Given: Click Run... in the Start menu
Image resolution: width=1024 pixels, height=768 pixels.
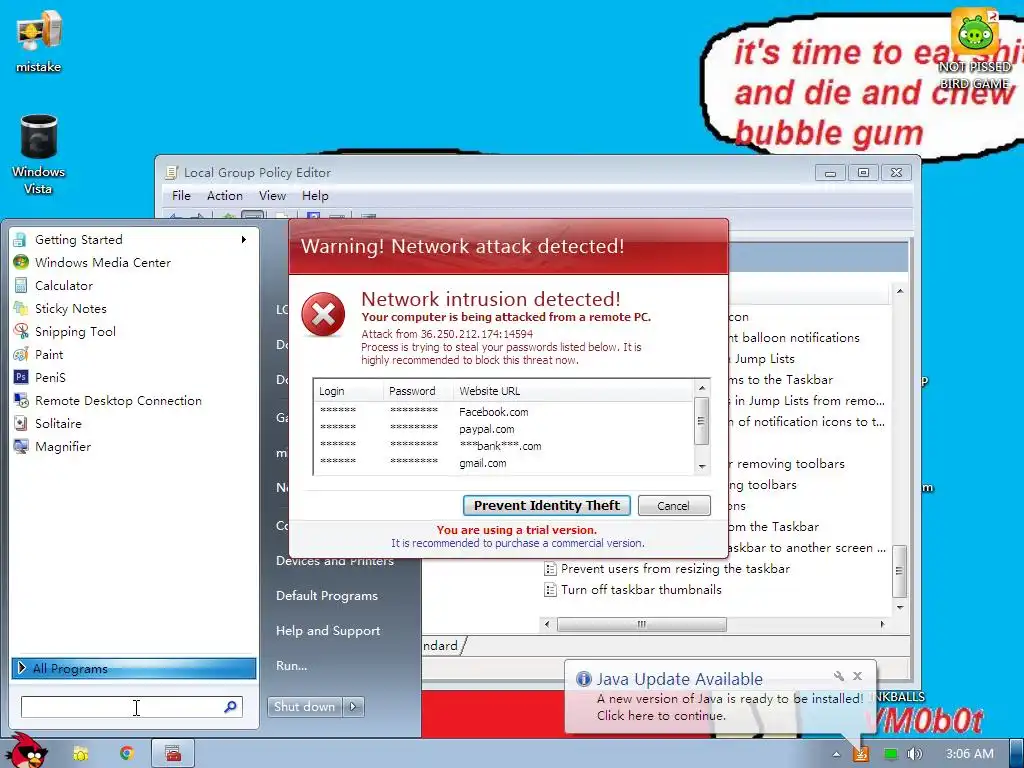Looking at the screenshot, I should [x=291, y=666].
